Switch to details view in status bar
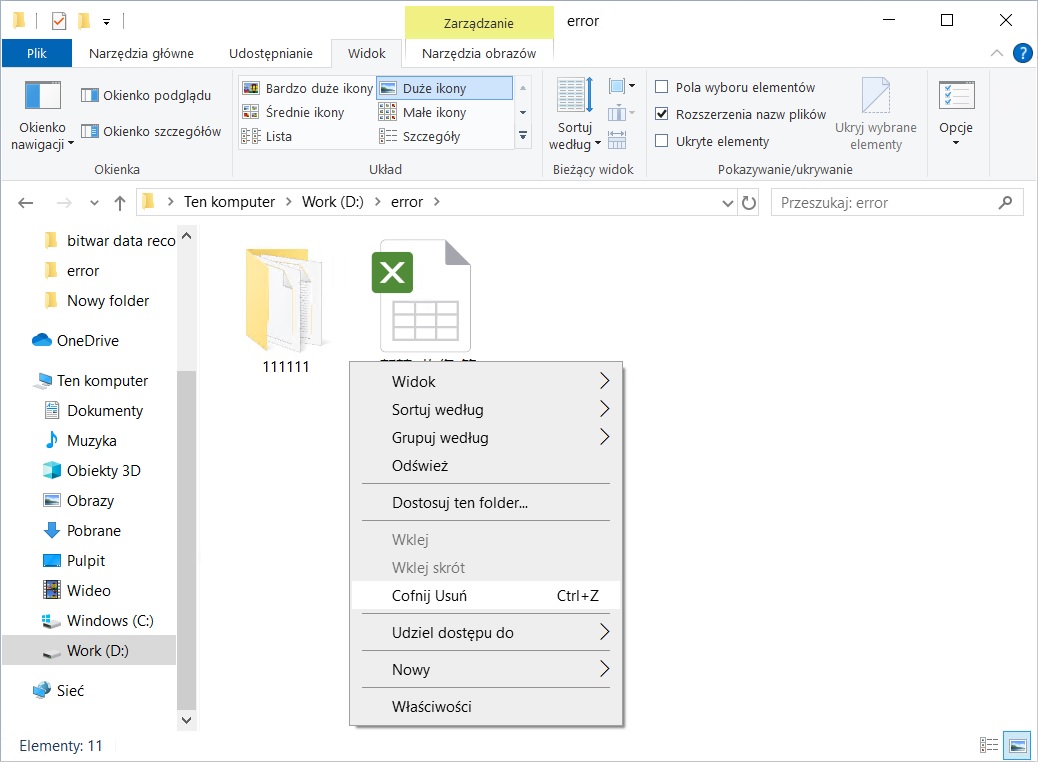 [x=989, y=745]
